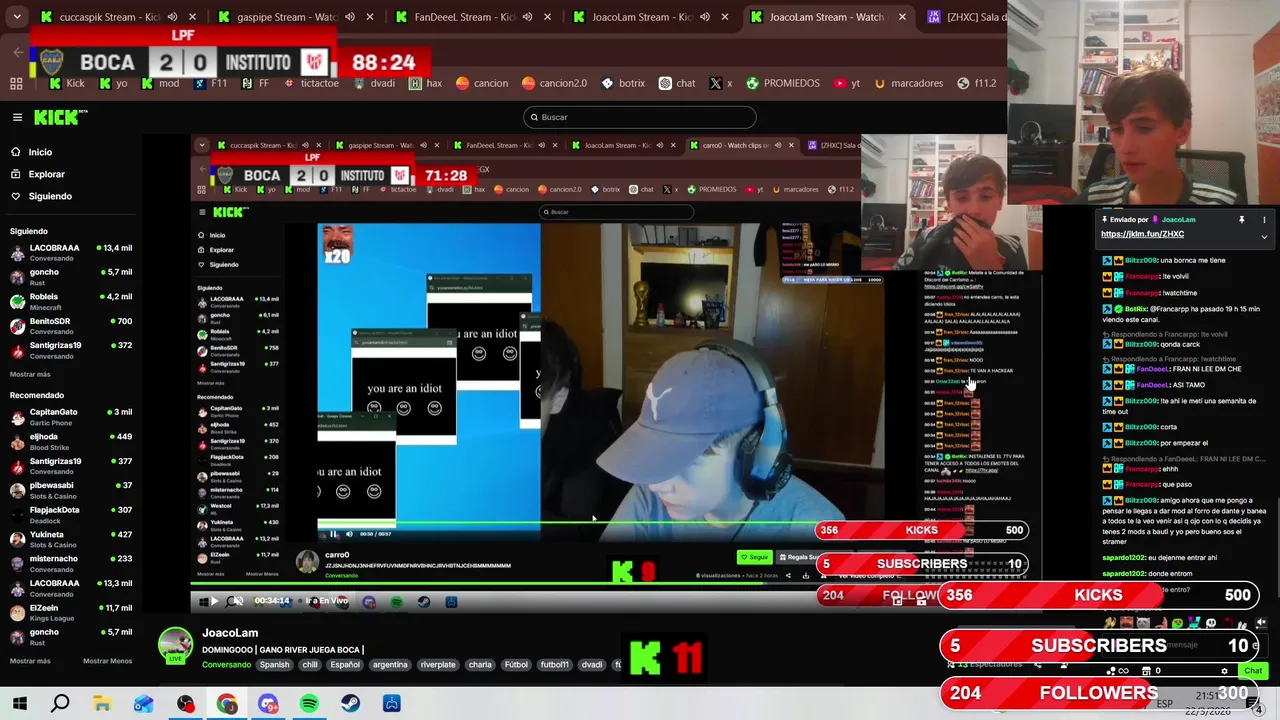Mute the inactive JoacoLam Stream tab audio
Viewport: 1280px width, 720px height.
click(x=705, y=17)
